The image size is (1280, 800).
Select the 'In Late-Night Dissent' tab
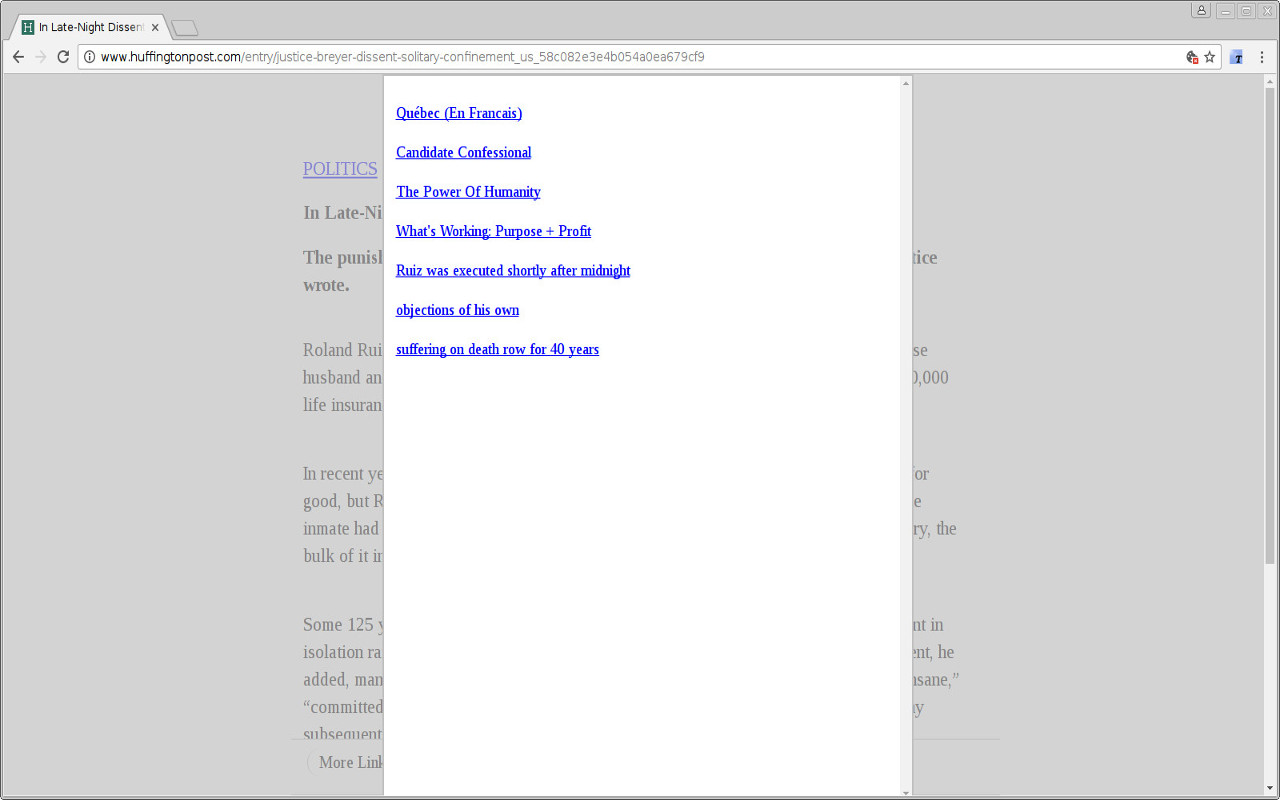point(91,27)
